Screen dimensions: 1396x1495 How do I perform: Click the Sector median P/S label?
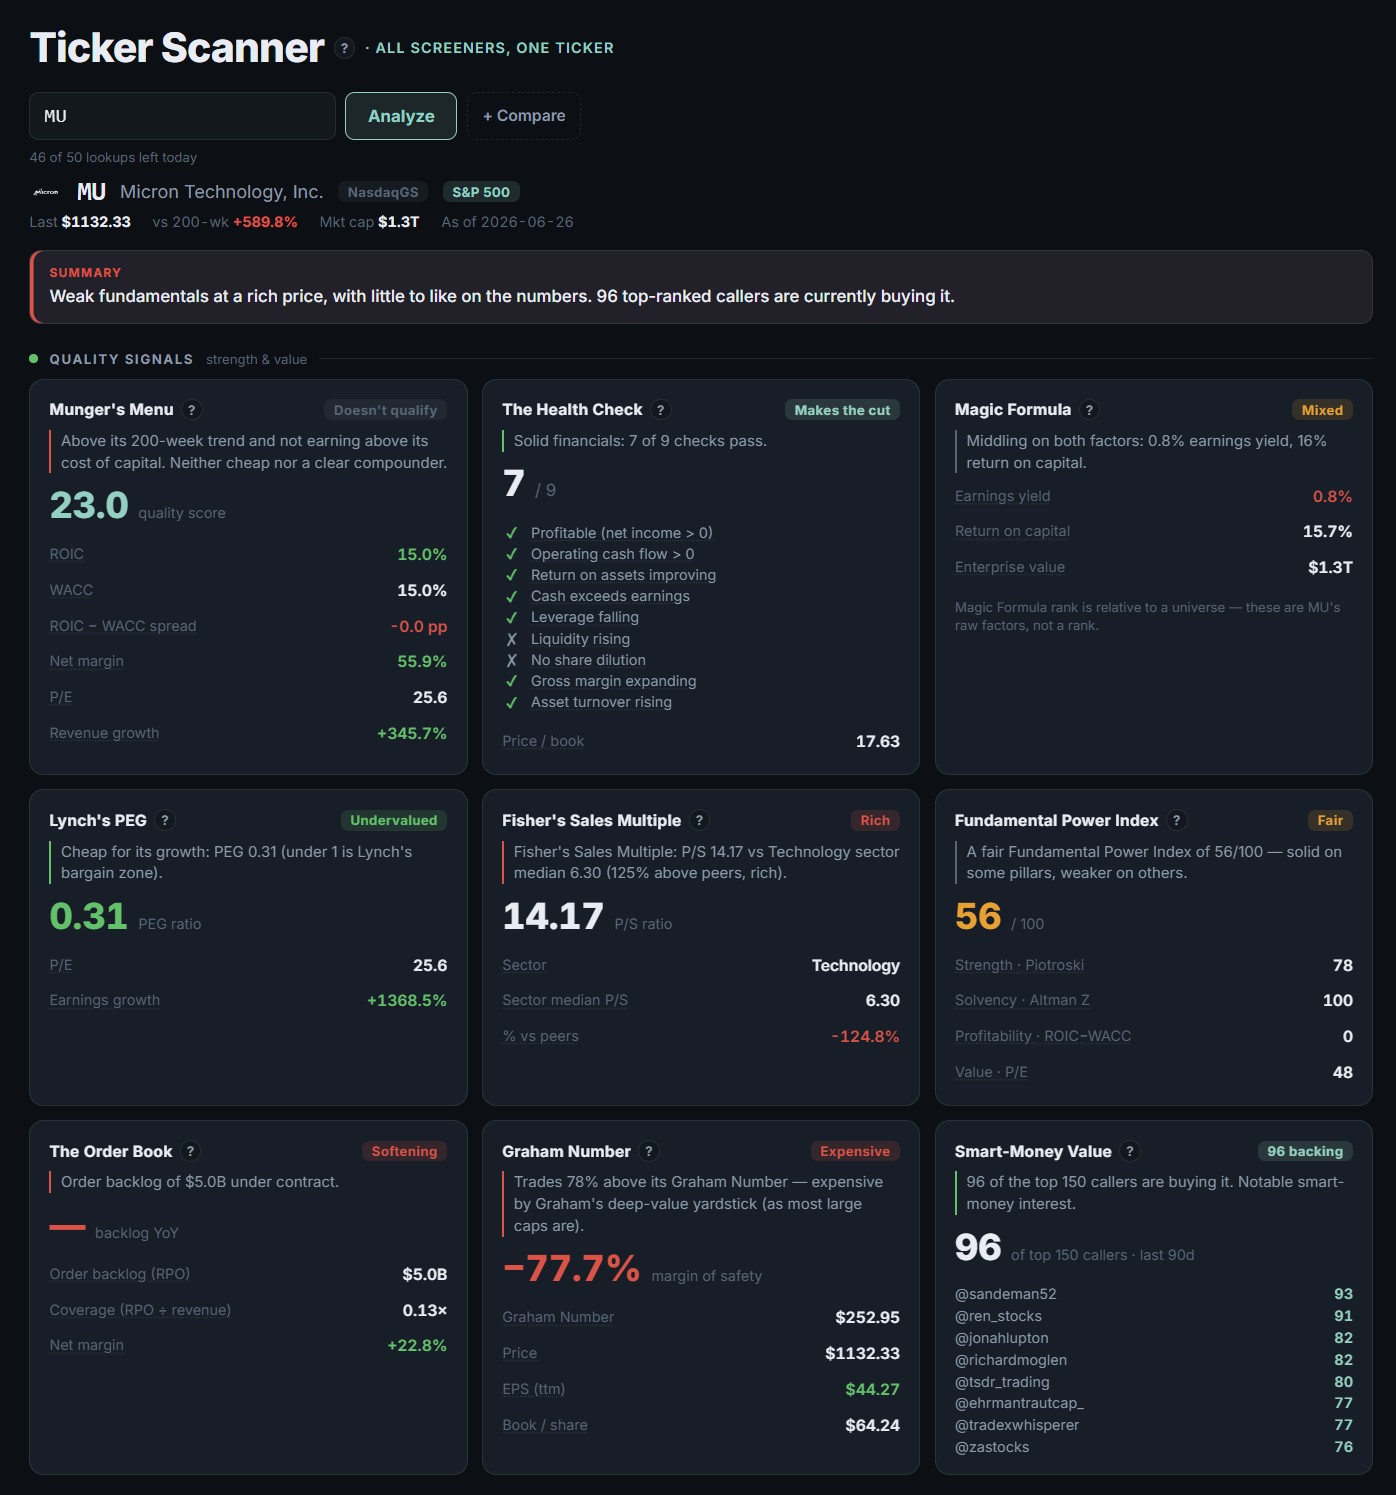tap(565, 1000)
